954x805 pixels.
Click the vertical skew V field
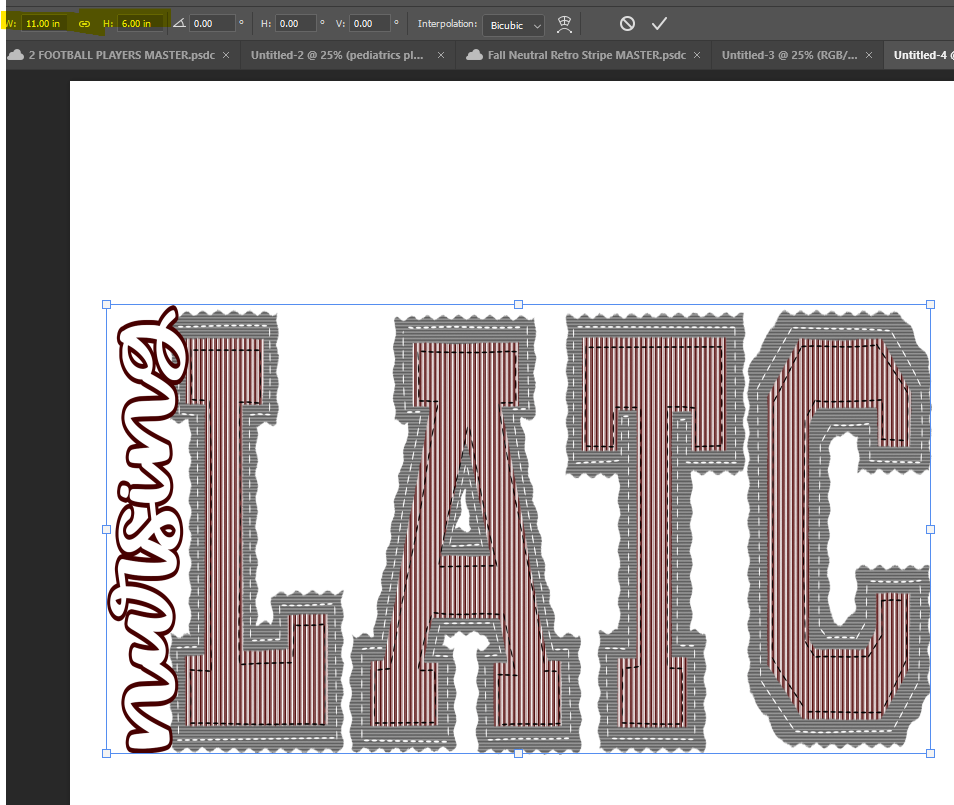[x=370, y=24]
